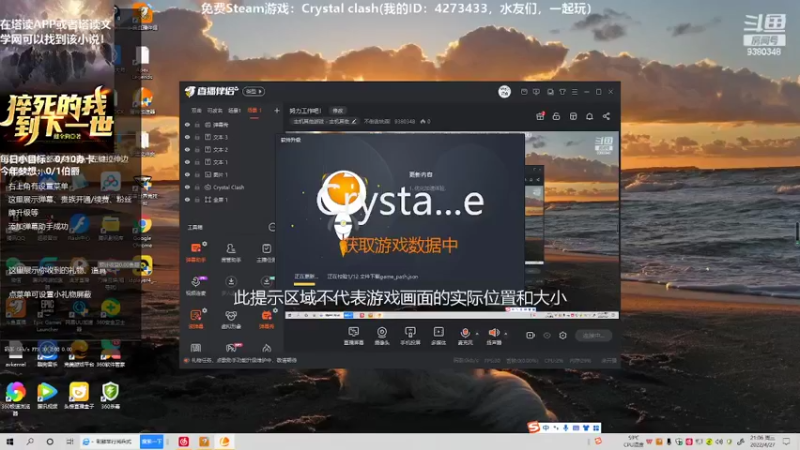
Task: Mute the speaker sound icon
Action: click(493, 335)
